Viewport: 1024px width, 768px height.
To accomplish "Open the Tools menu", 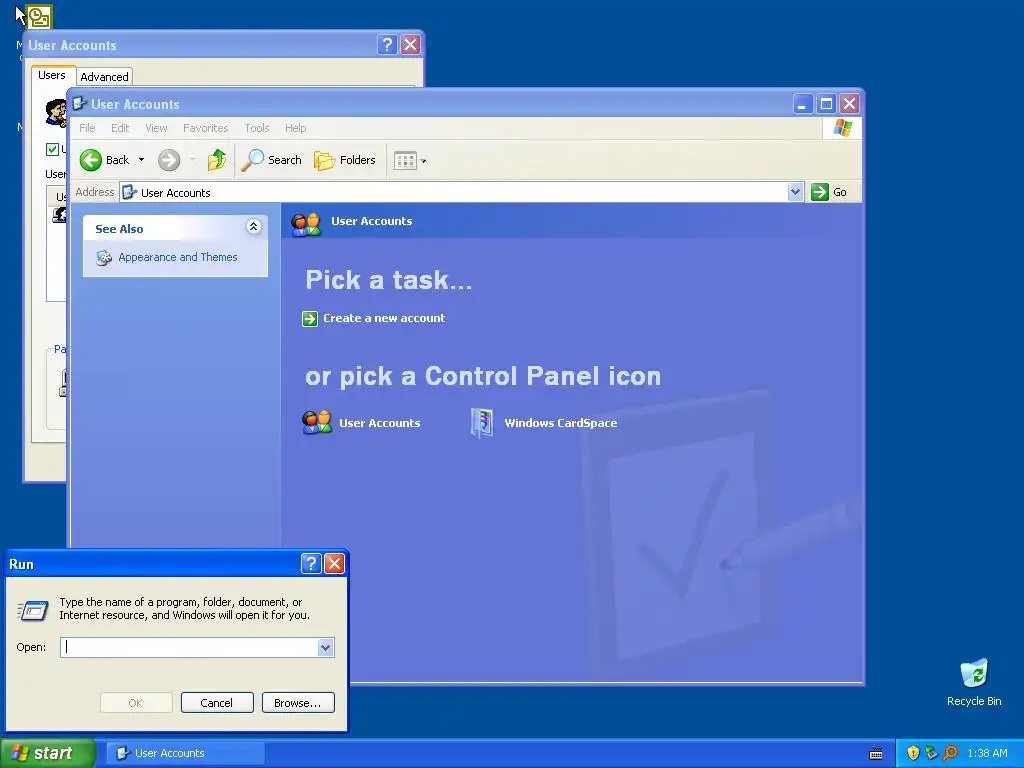I will 257,128.
